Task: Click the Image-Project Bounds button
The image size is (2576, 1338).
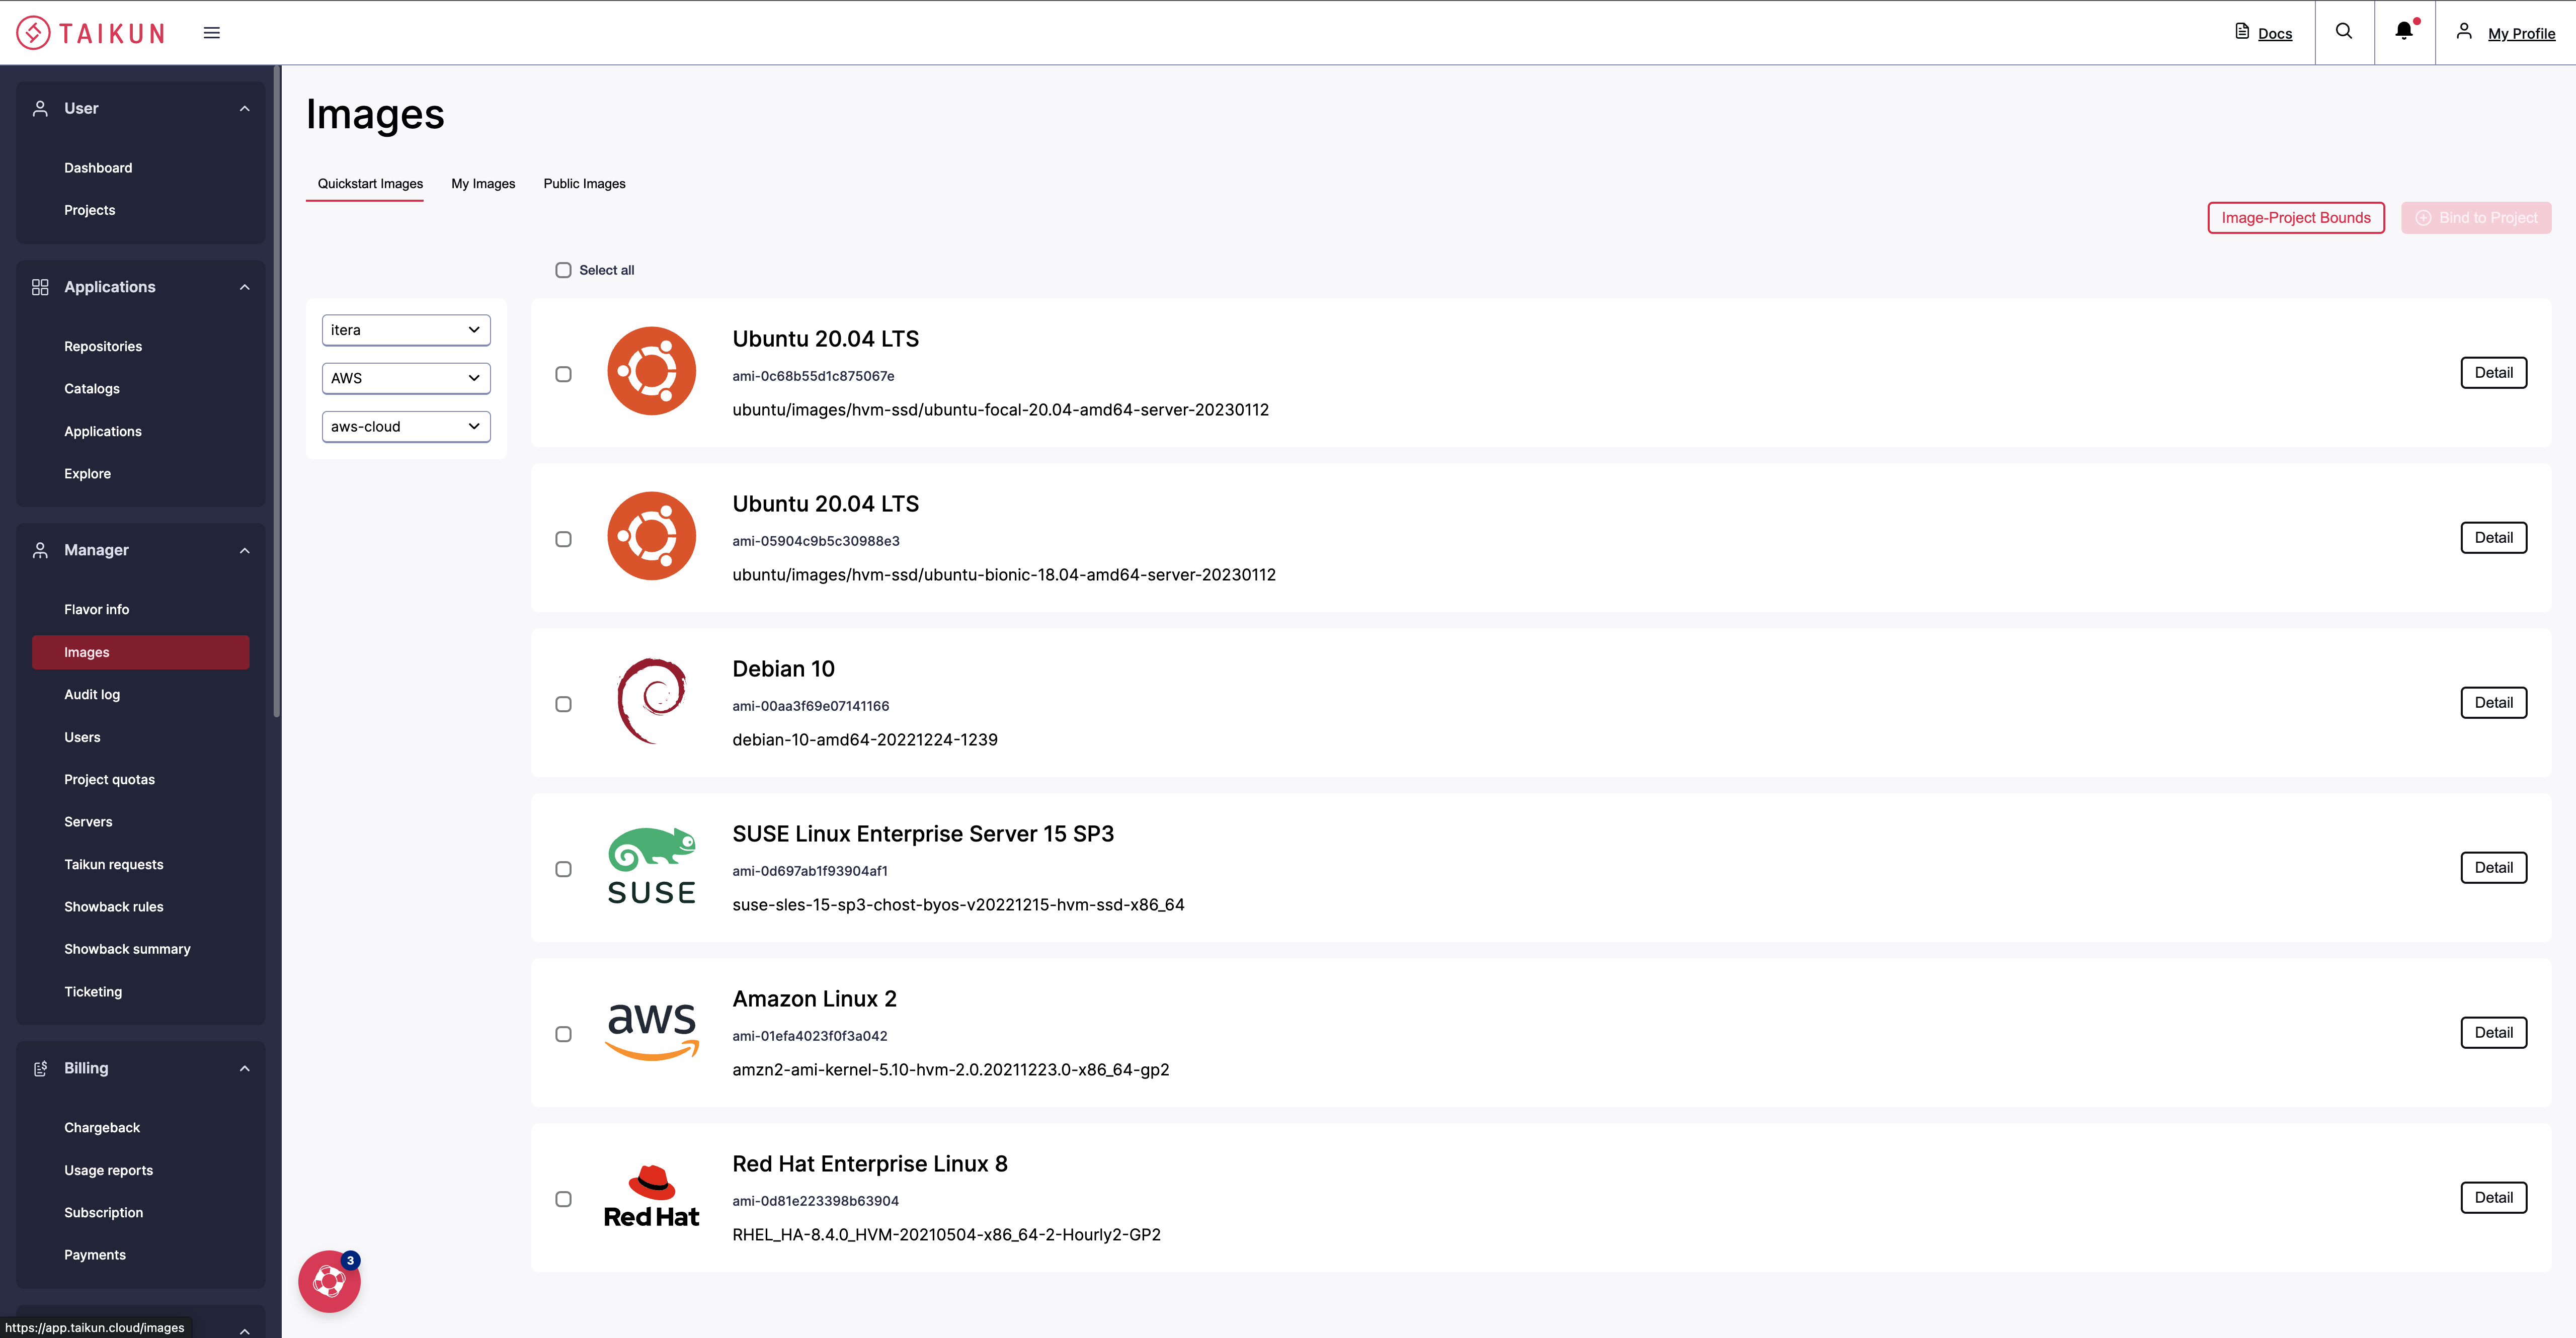Action: point(2296,217)
